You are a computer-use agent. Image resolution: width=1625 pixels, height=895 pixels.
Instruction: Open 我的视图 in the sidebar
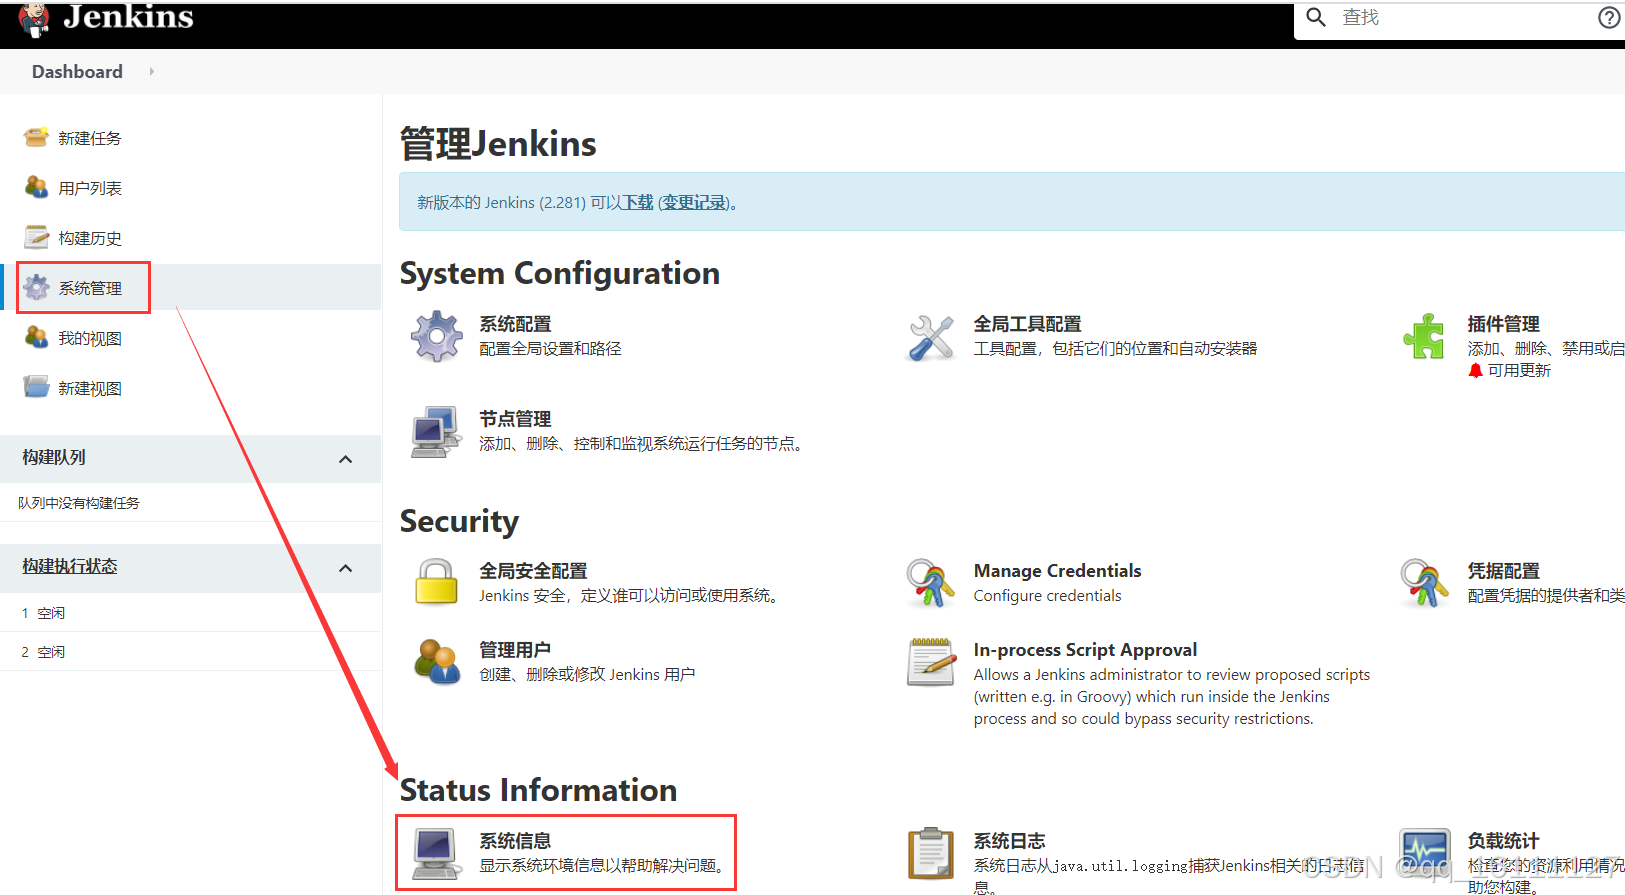click(x=90, y=338)
